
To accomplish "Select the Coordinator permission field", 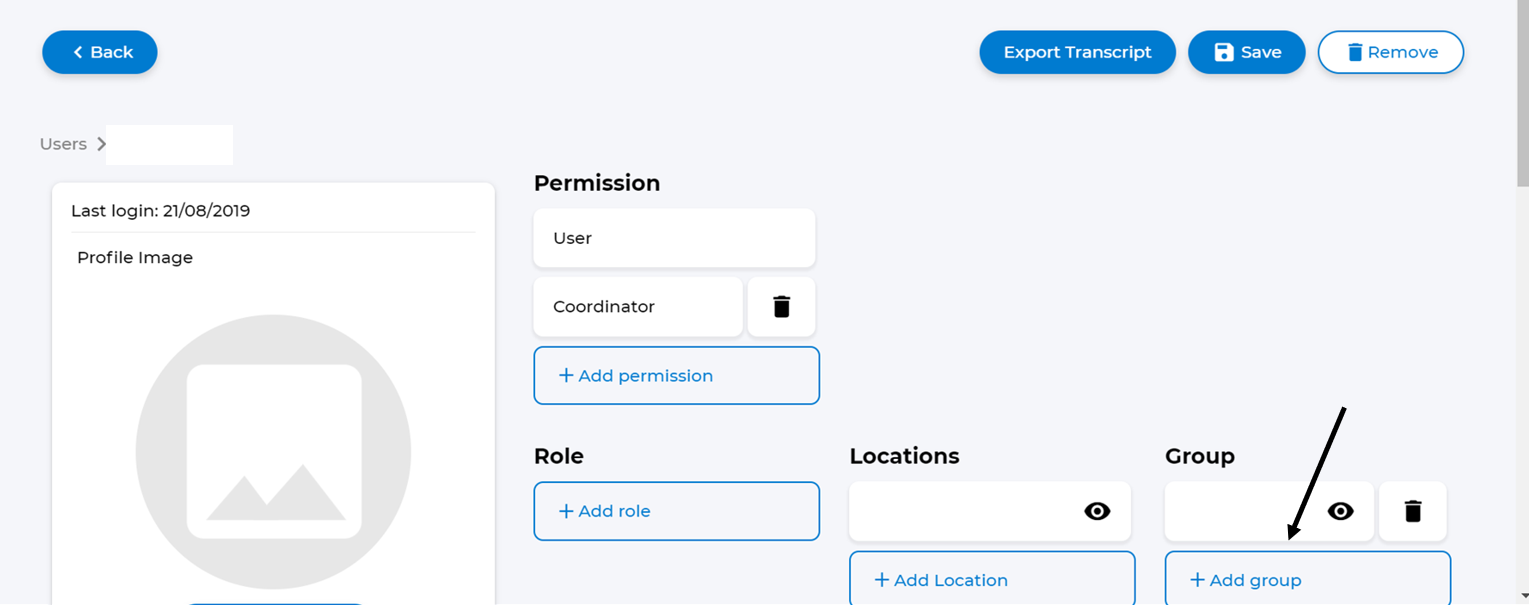I will (x=638, y=307).
